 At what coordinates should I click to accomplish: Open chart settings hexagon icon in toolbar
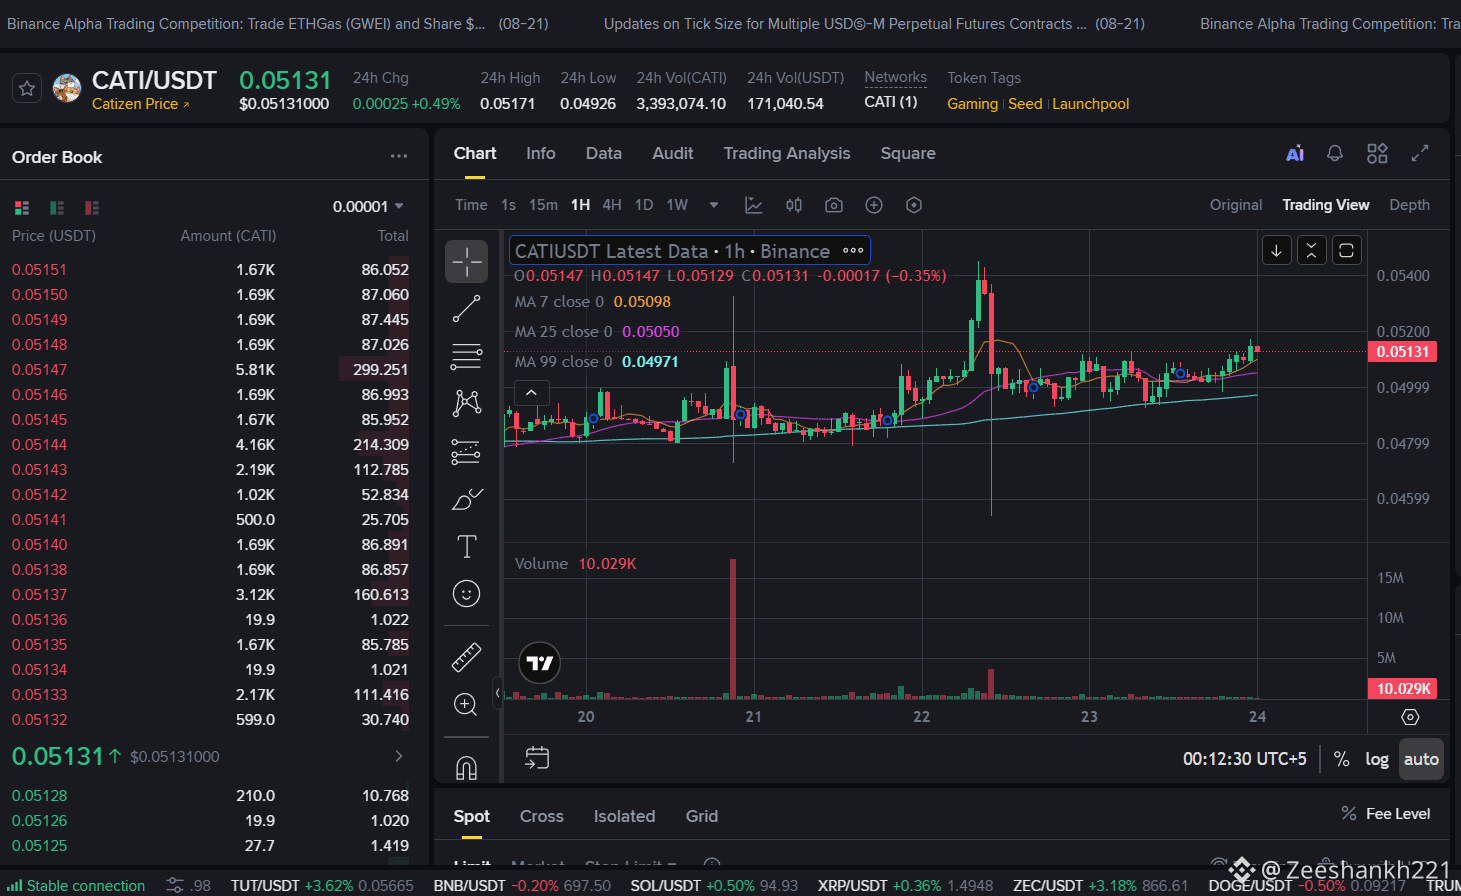tap(914, 205)
